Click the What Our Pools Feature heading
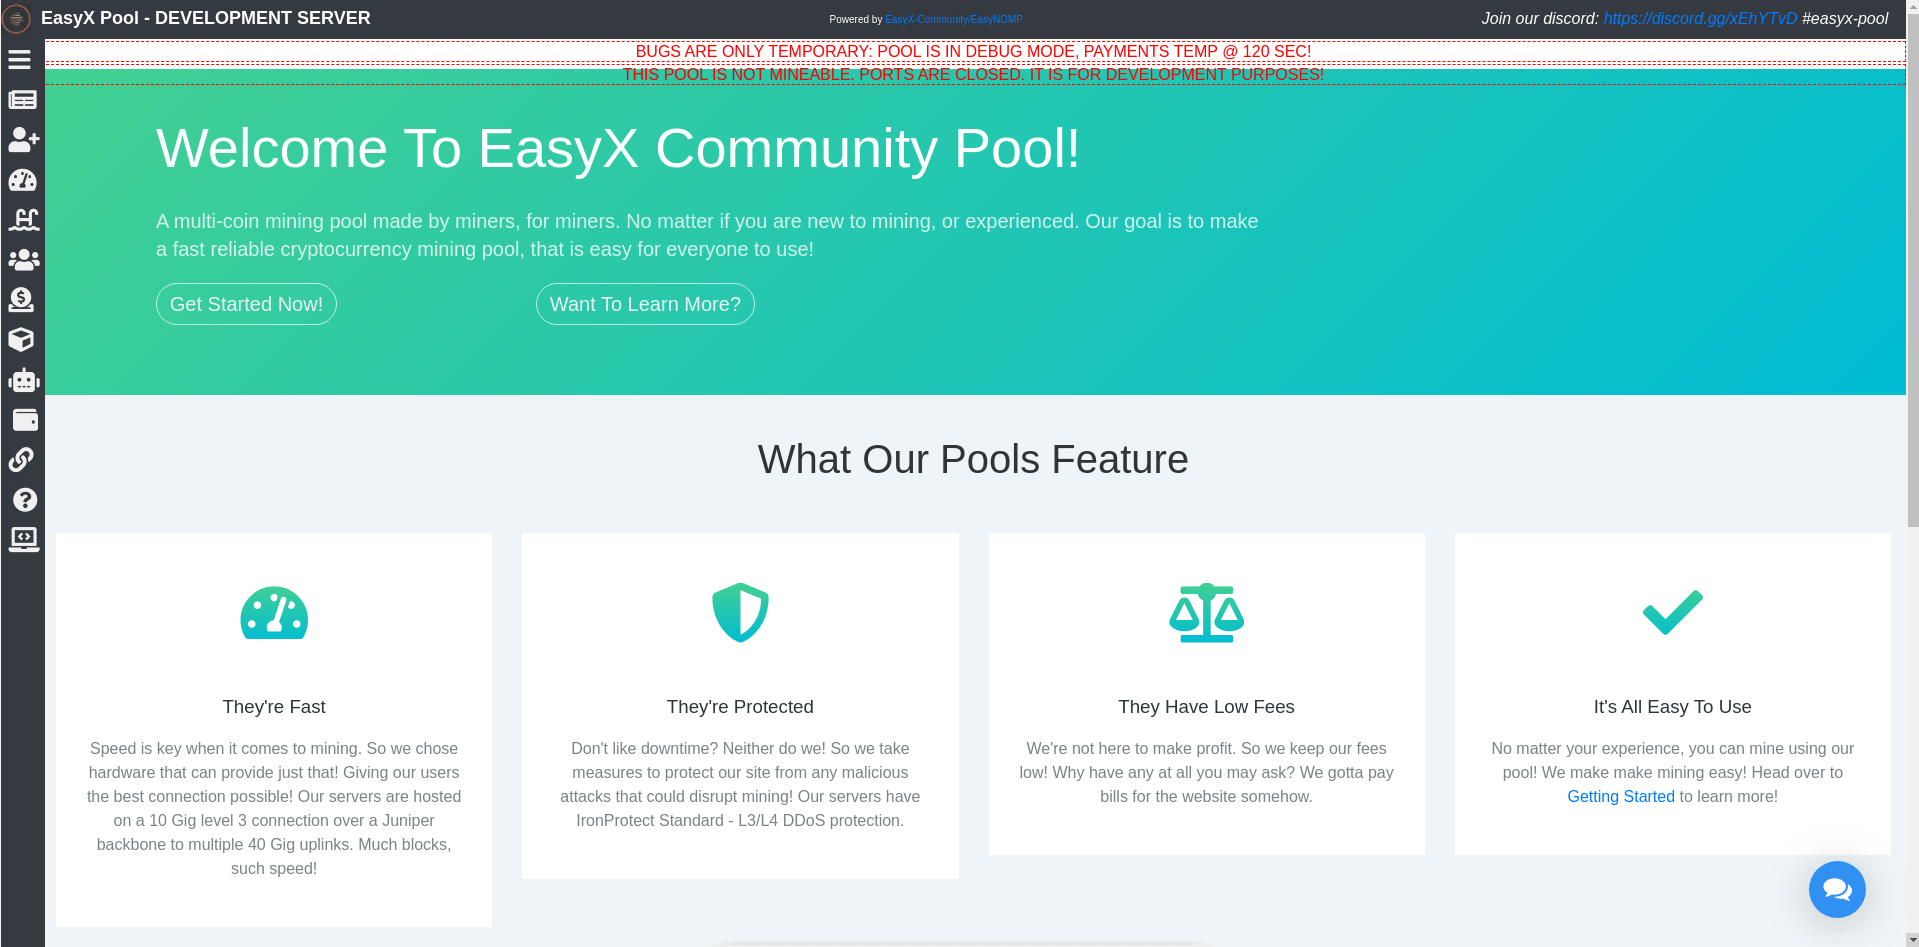Viewport: 1919px width, 947px height. (x=973, y=460)
